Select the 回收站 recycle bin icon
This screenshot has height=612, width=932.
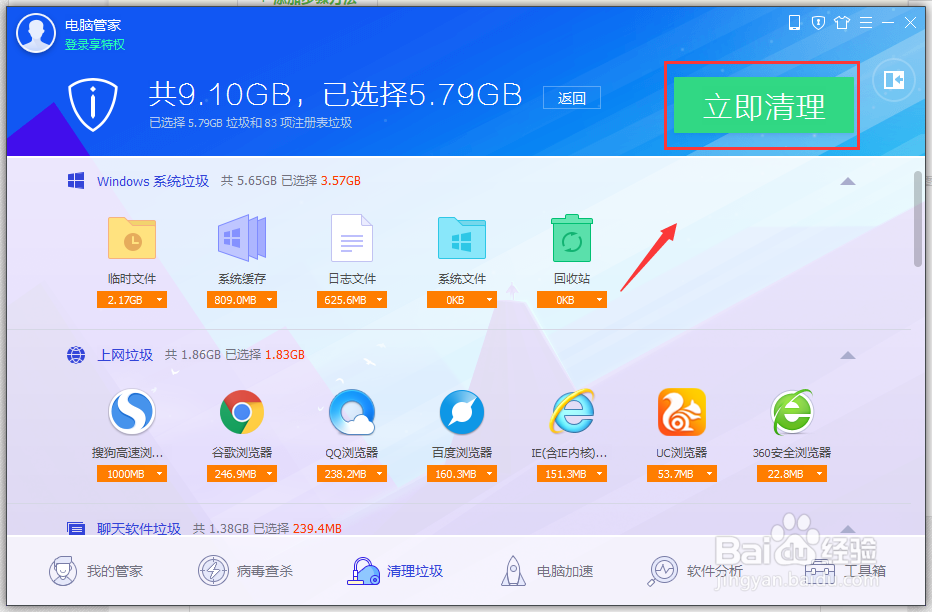click(x=572, y=238)
